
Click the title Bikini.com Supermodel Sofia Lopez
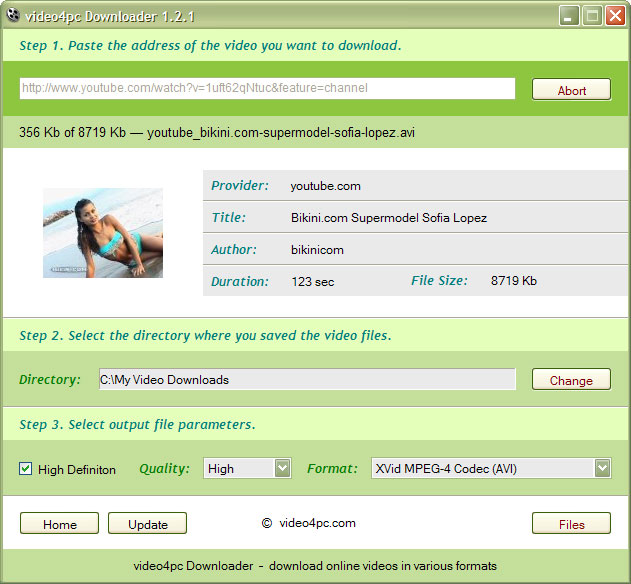click(x=389, y=218)
